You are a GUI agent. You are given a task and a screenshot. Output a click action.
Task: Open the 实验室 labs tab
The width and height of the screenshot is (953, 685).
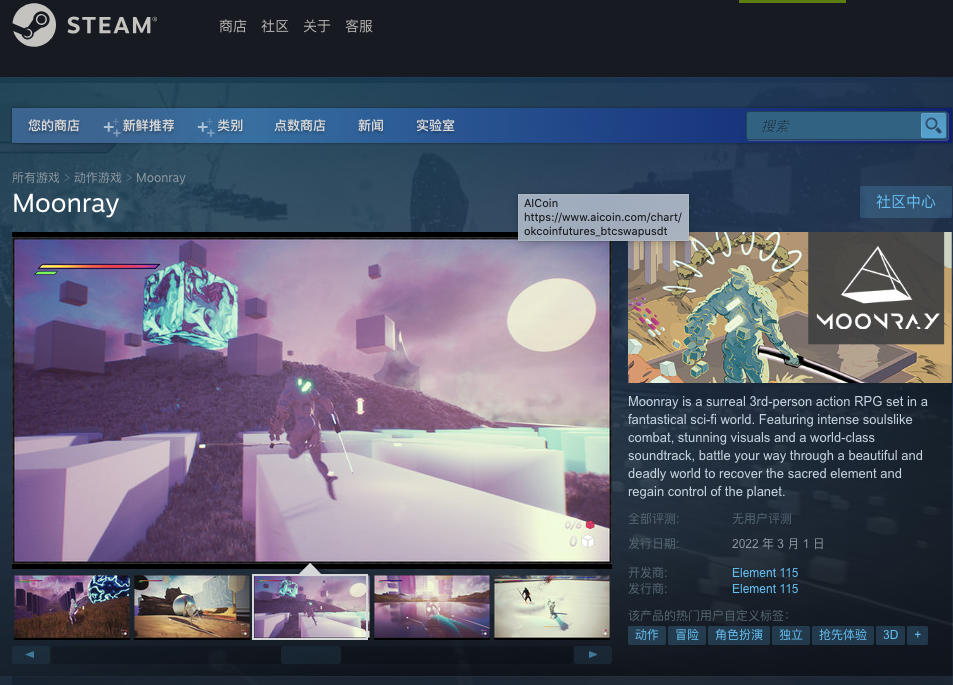pos(435,126)
